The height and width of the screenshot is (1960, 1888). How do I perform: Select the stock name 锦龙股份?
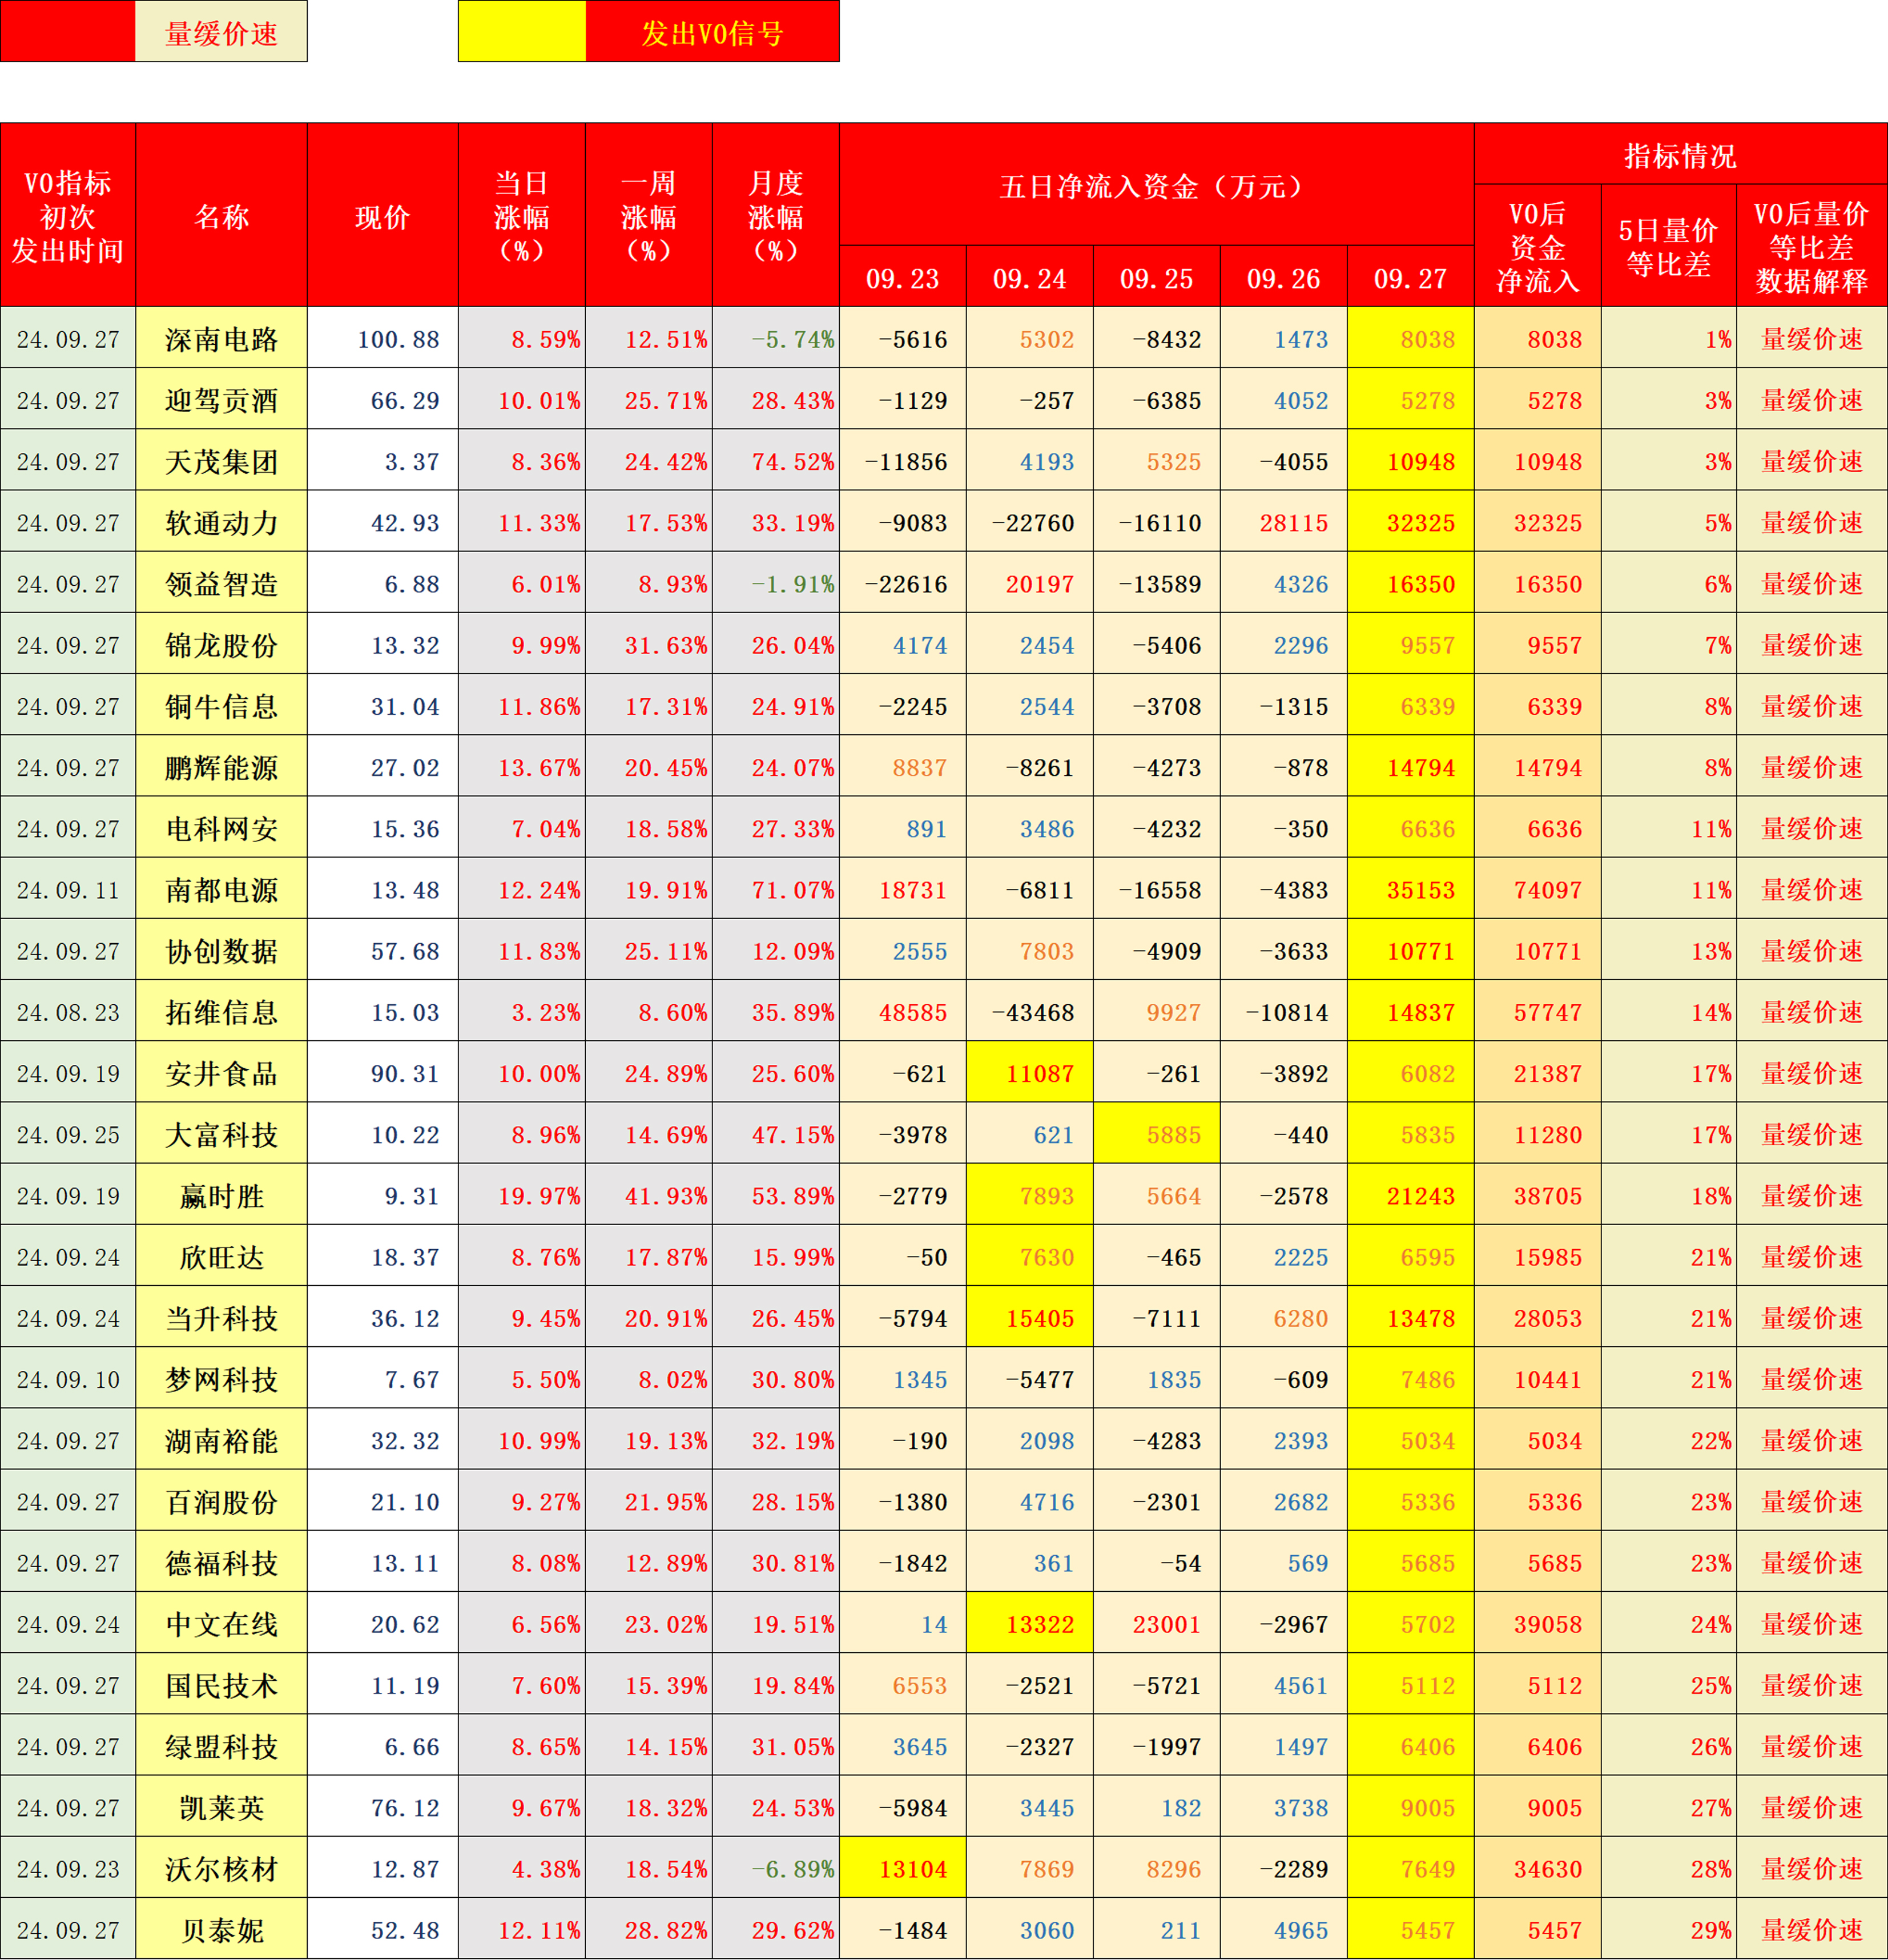coord(221,645)
